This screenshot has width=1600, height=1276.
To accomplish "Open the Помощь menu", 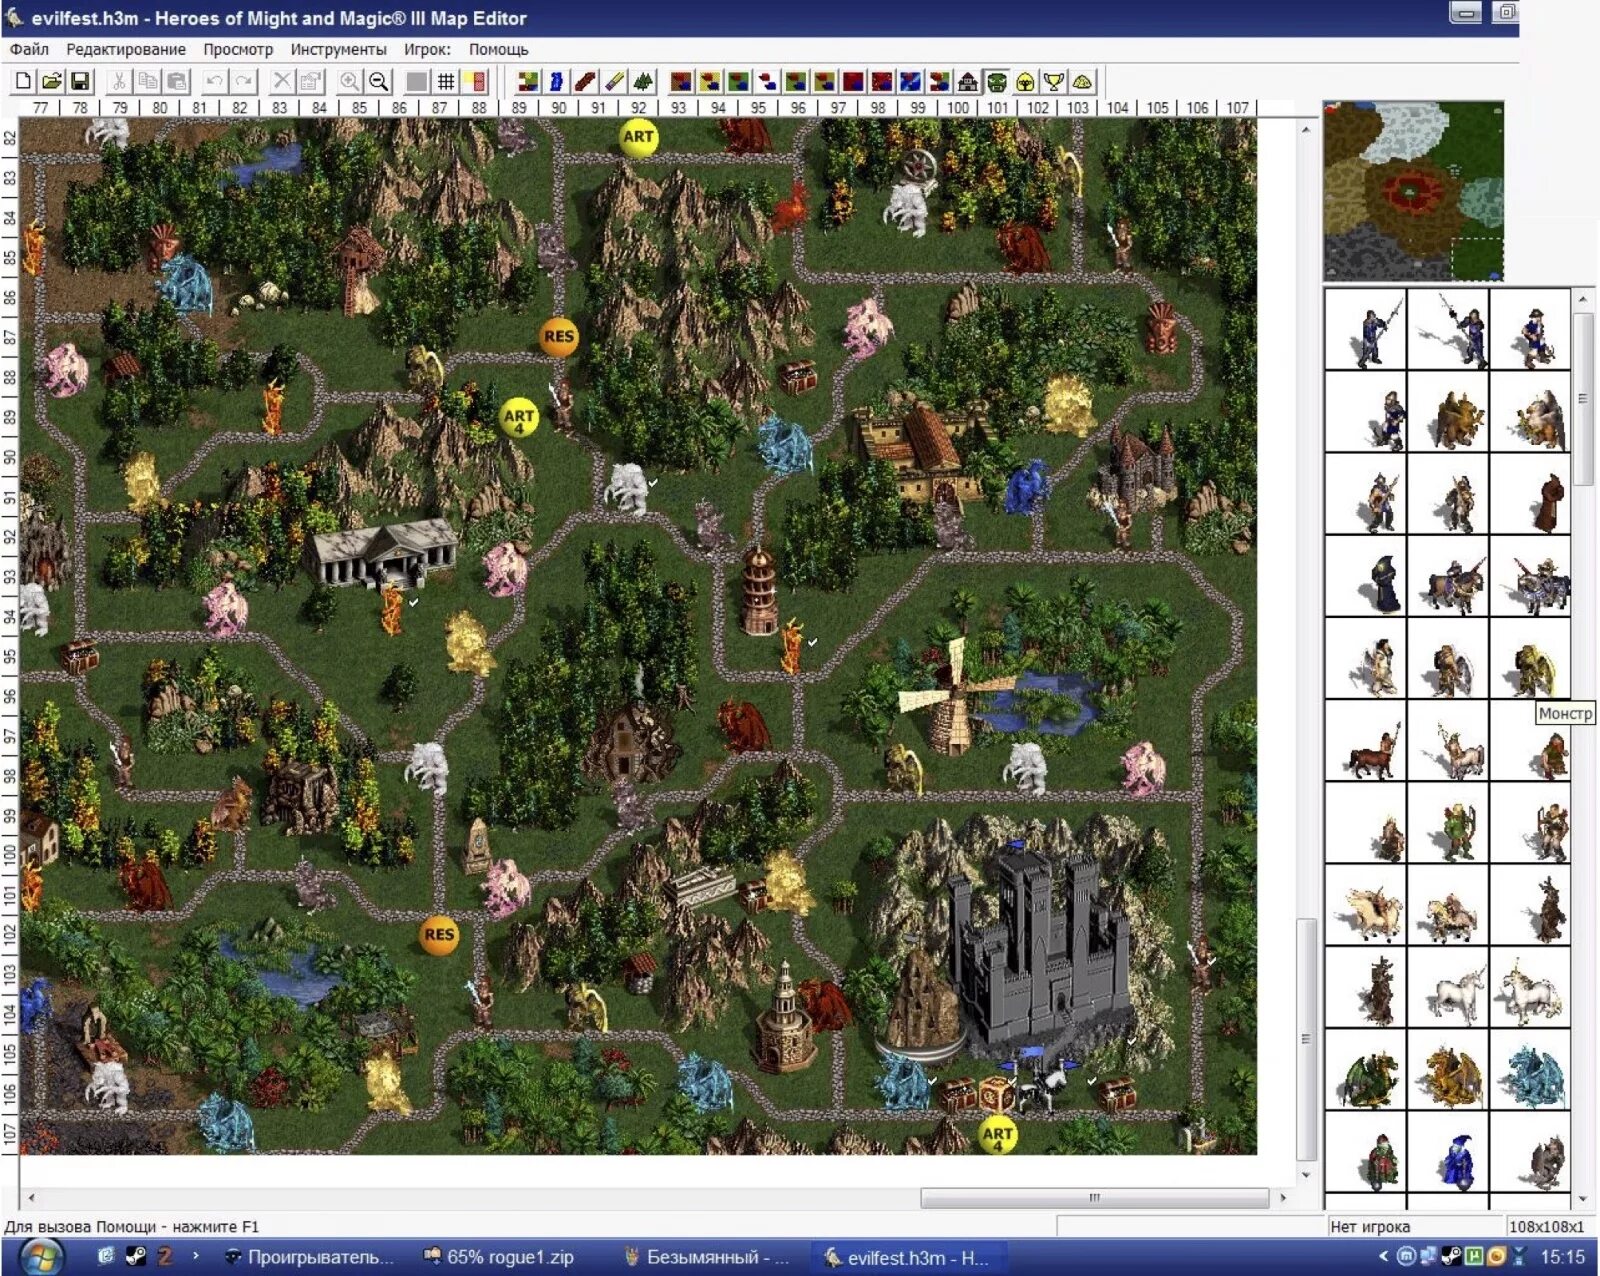I will 498,49.
